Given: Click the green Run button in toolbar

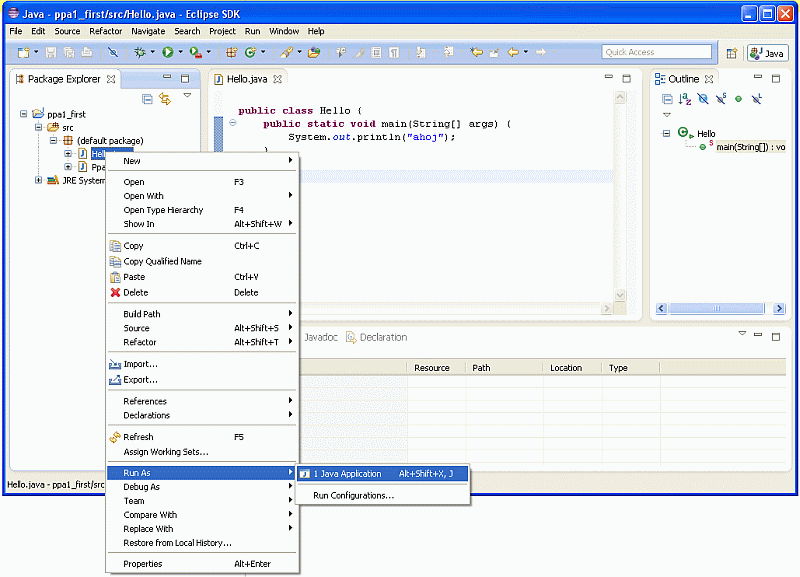Looking at the screenshot, I should [167, 52].
